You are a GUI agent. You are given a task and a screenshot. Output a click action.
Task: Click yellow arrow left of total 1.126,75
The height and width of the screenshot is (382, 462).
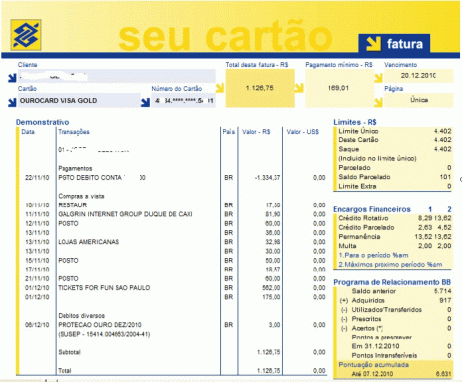coord(220,88)
